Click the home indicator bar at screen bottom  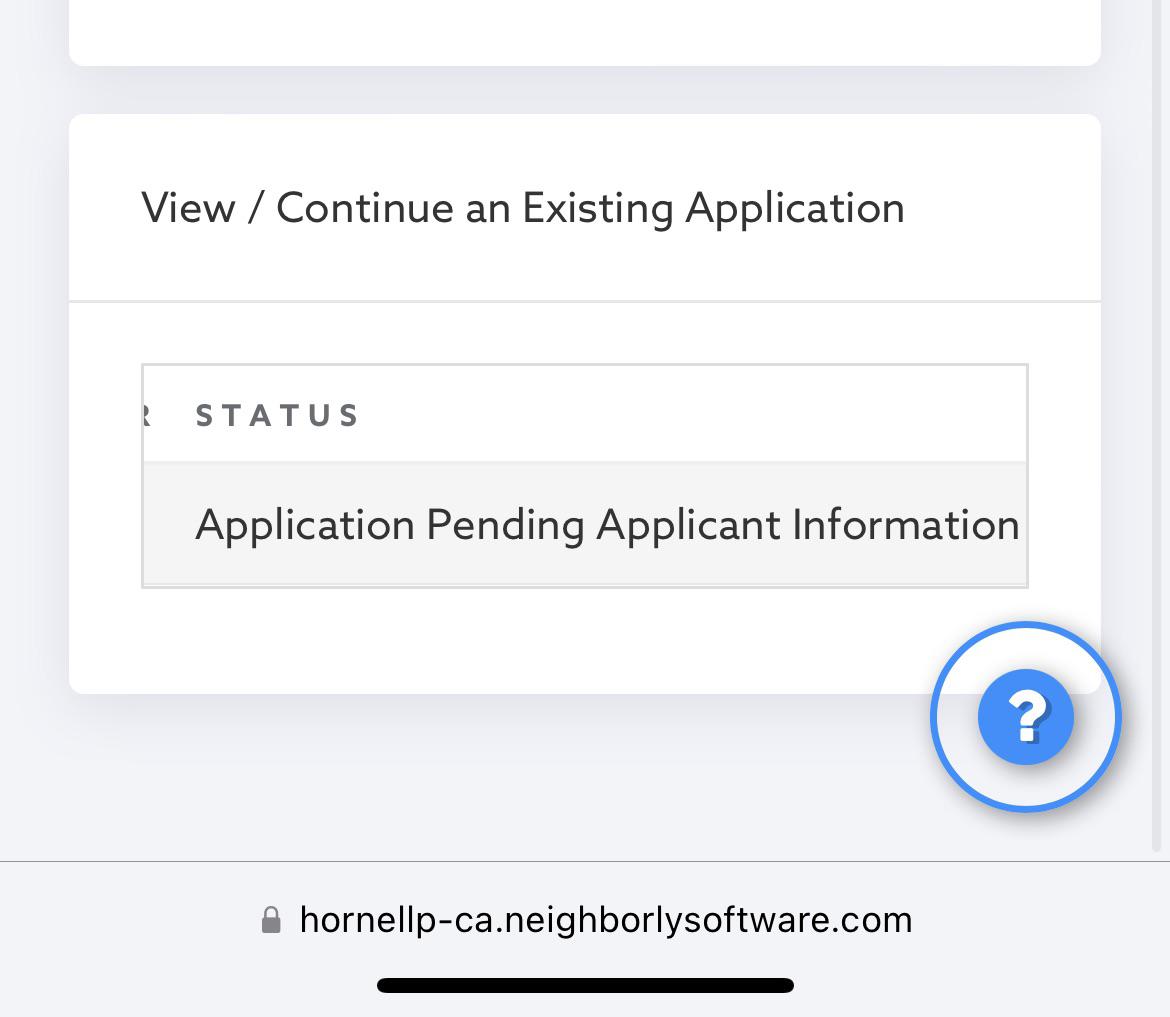coord(584,984)
